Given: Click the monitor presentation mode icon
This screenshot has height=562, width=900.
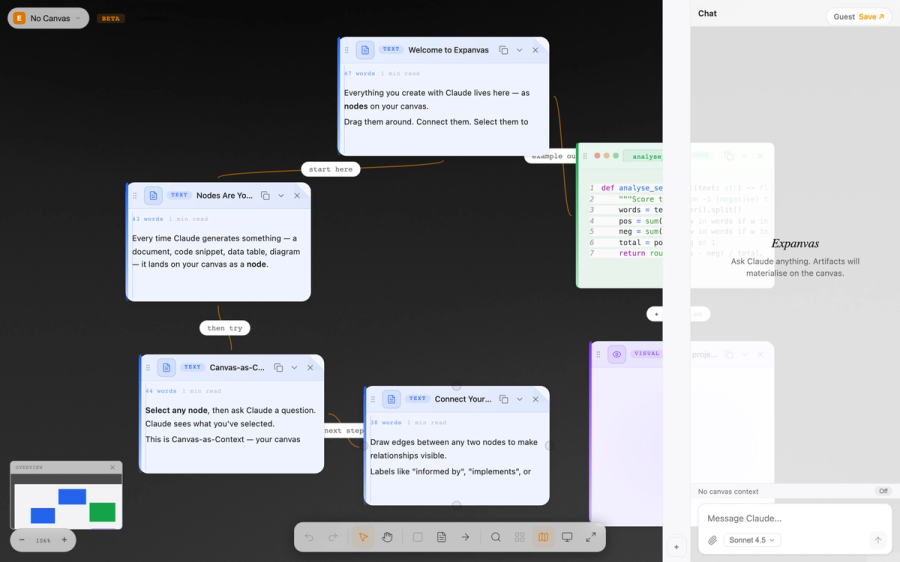Looking at the screenshot, I should [x=567, y=537].
